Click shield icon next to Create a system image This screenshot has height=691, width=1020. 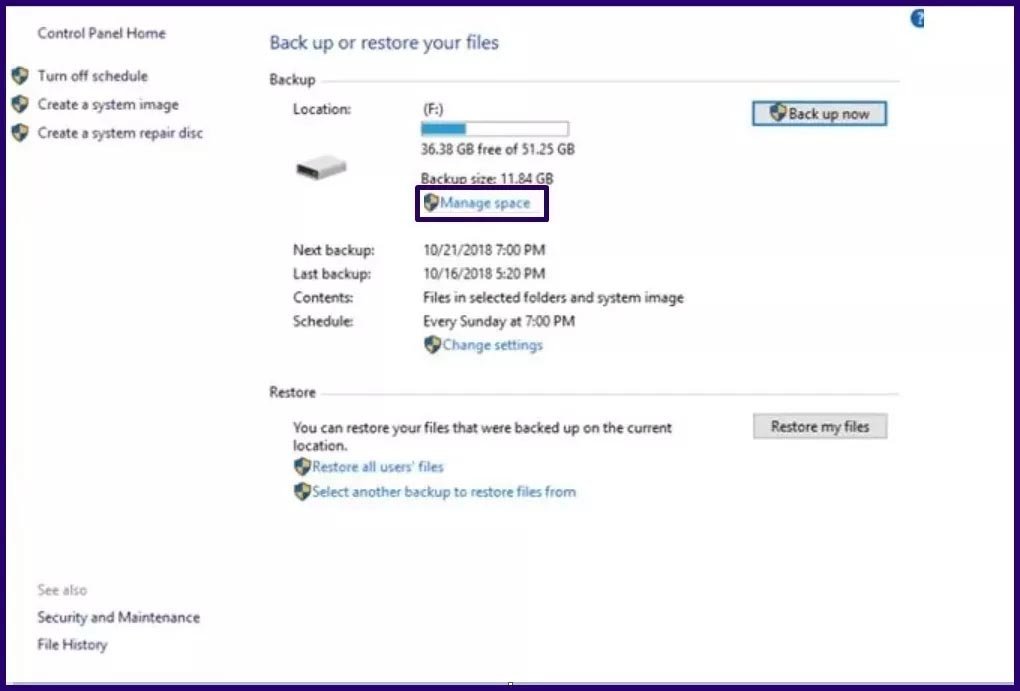[20, 104]
